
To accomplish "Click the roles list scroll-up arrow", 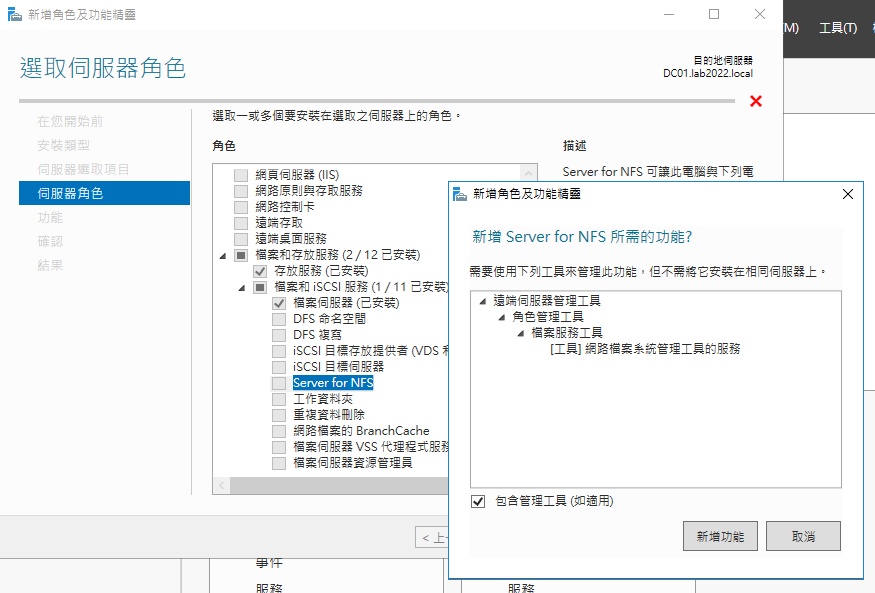I will [528, 172].
